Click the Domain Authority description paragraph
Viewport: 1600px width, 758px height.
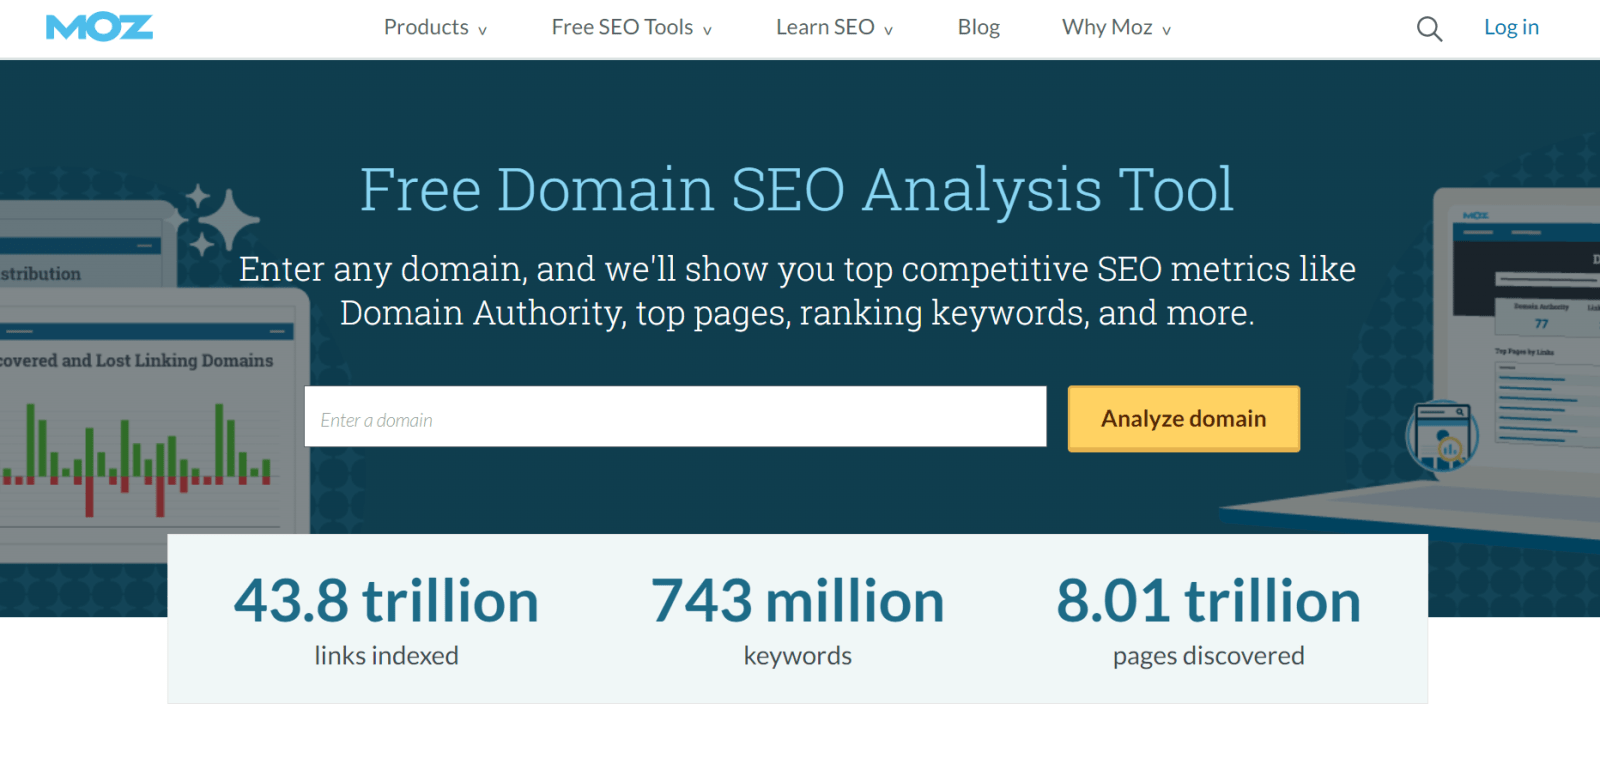[x=797, y=291]
